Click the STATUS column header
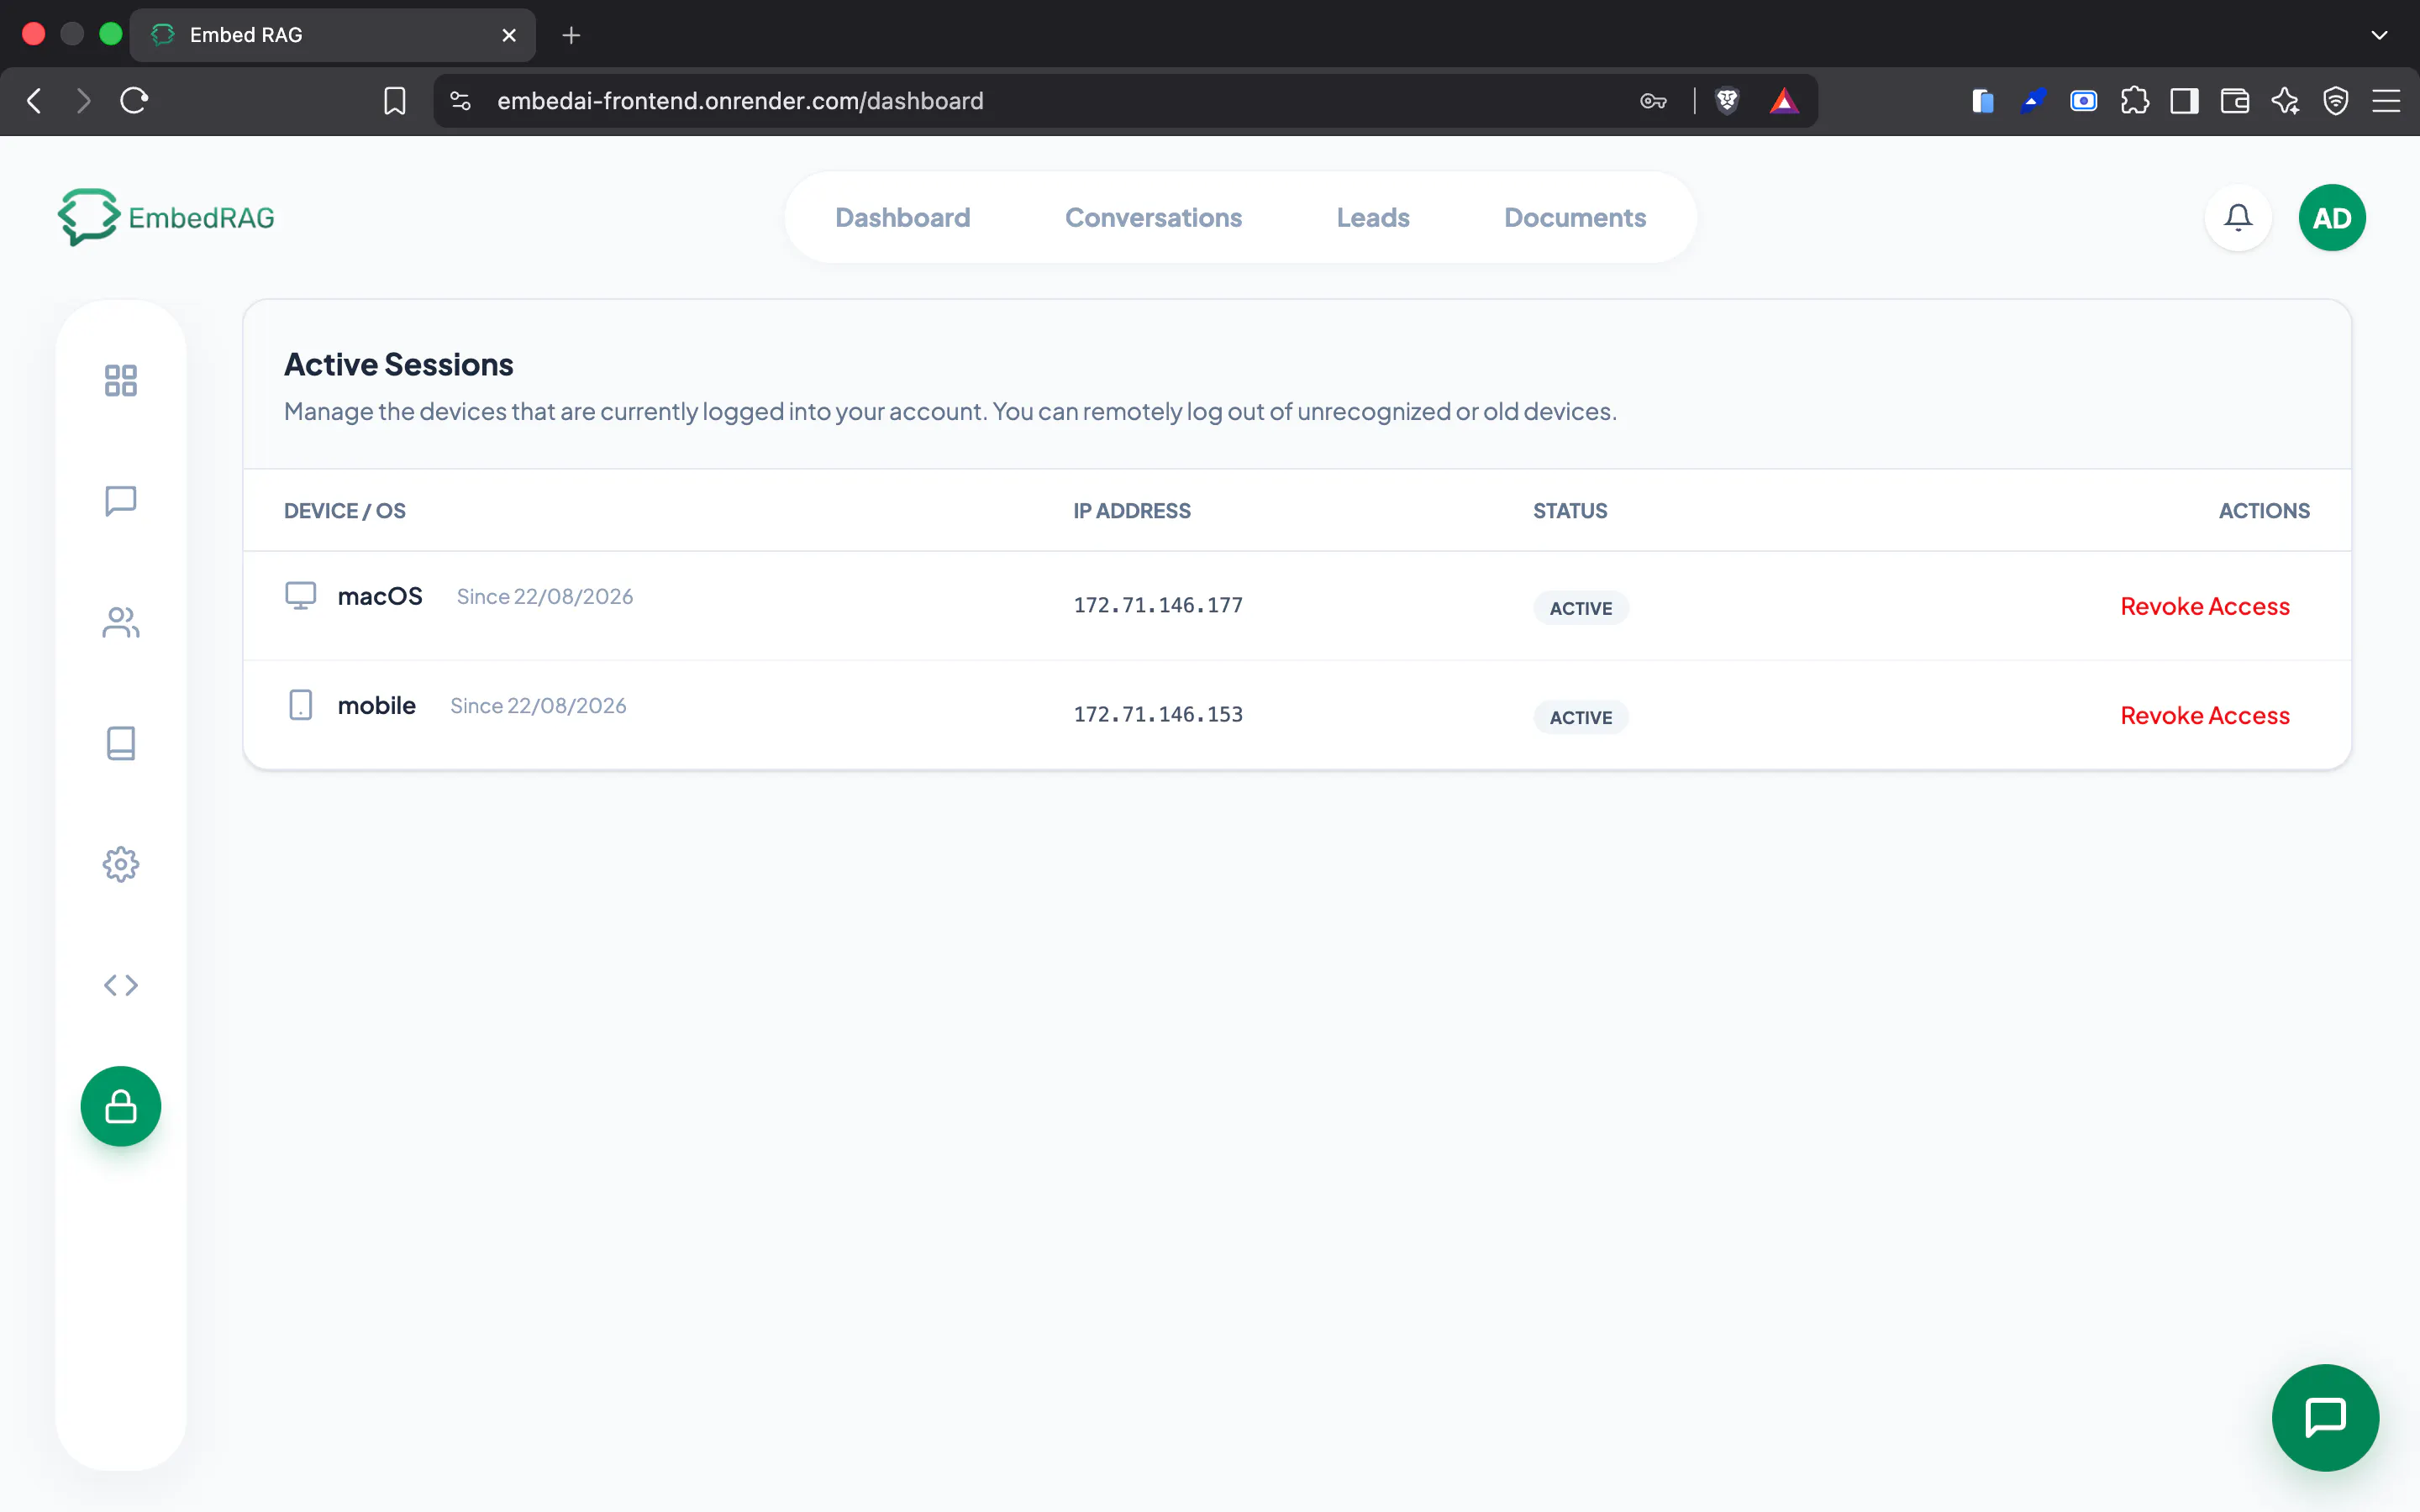 1570,510
